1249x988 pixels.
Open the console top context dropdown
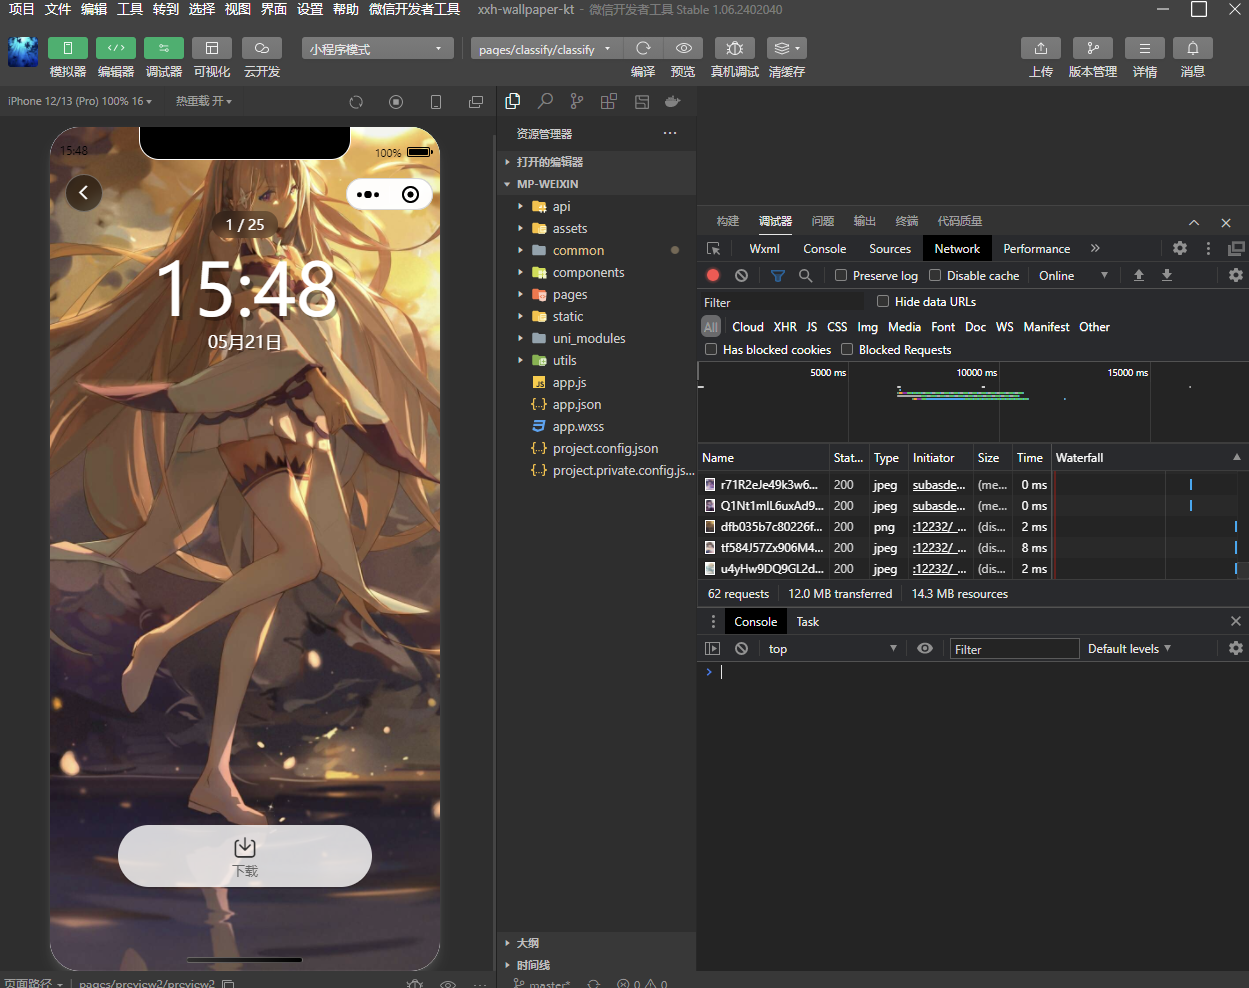pyautogui.click(x=832, y=648)
